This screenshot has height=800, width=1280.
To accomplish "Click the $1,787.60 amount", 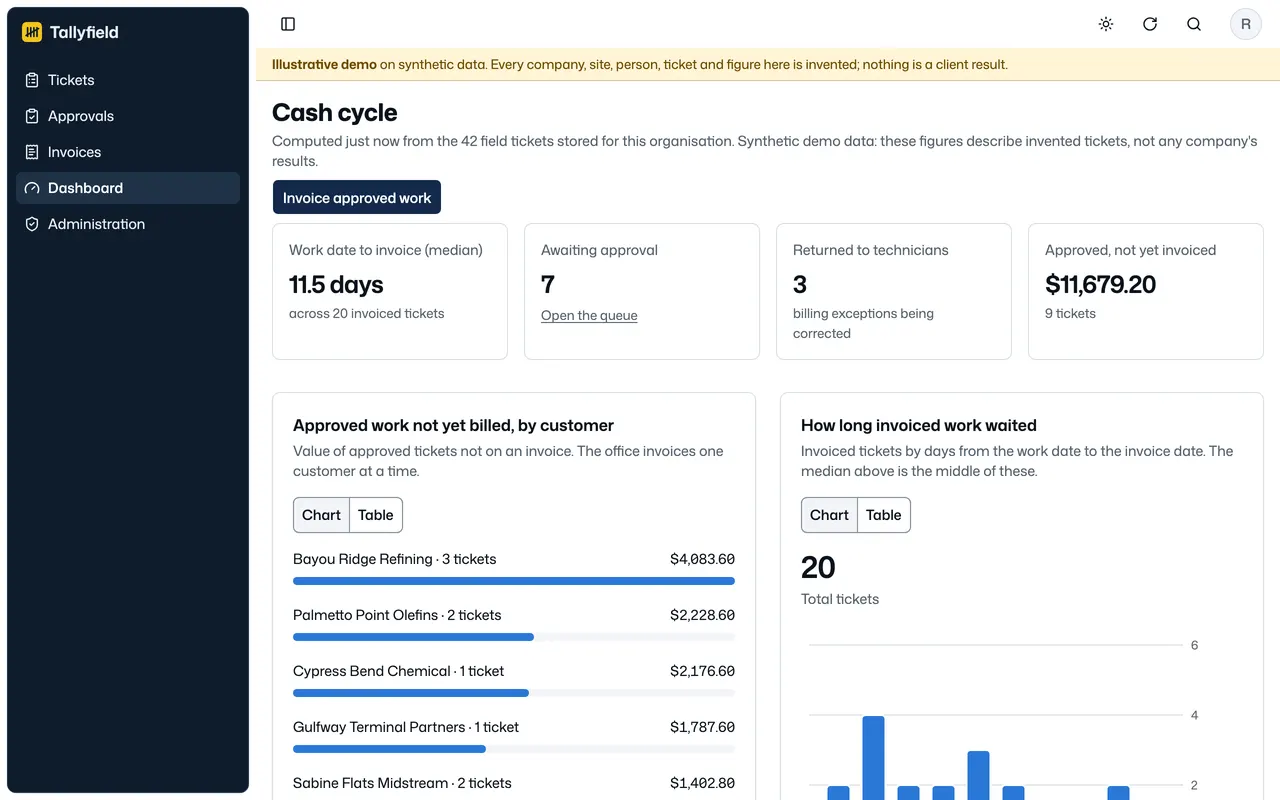I will [702, 727].
